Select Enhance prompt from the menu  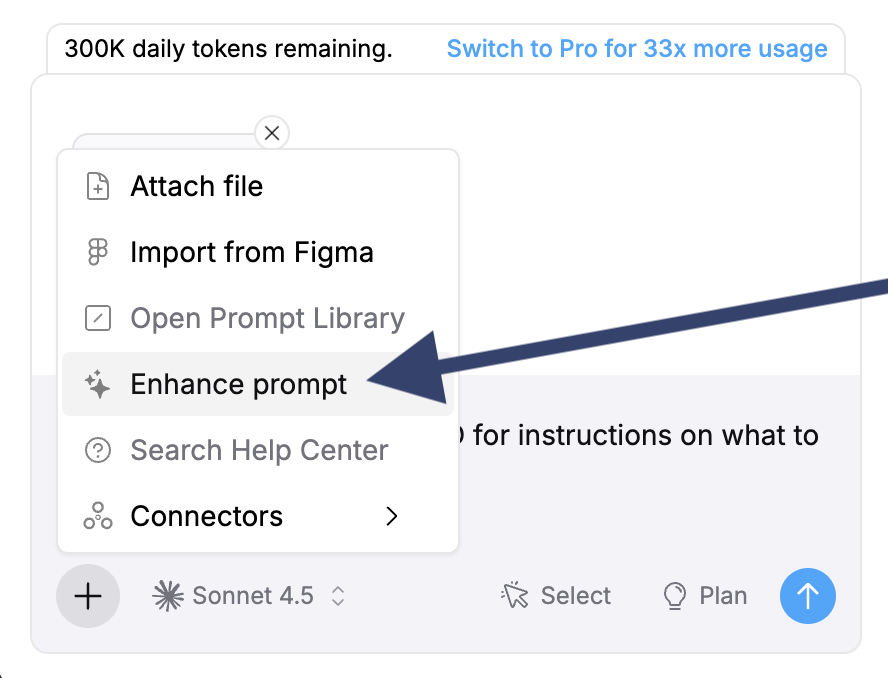[x=238, y=384]
